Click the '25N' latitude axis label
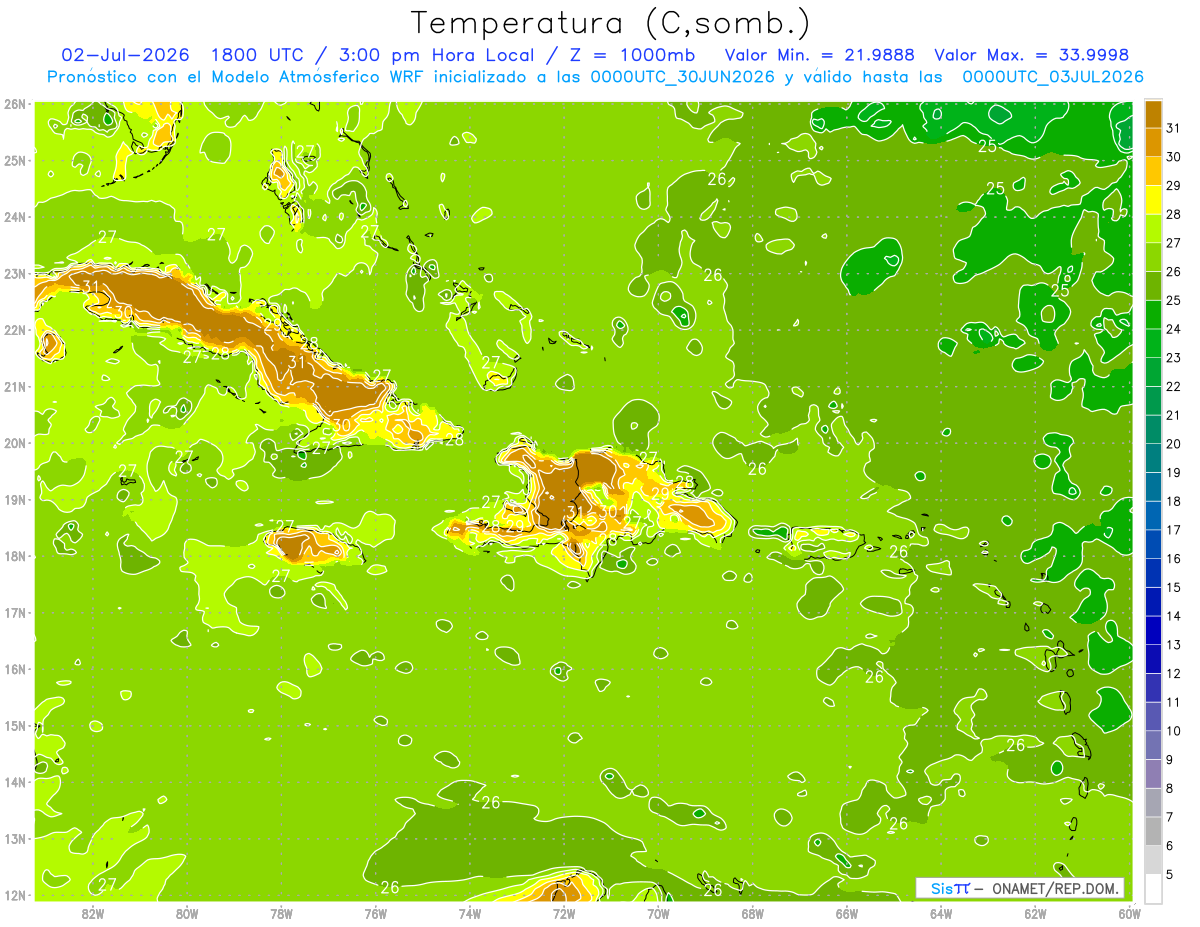Viewport: 1200px width, 927px height. click(x=15, y=160)
